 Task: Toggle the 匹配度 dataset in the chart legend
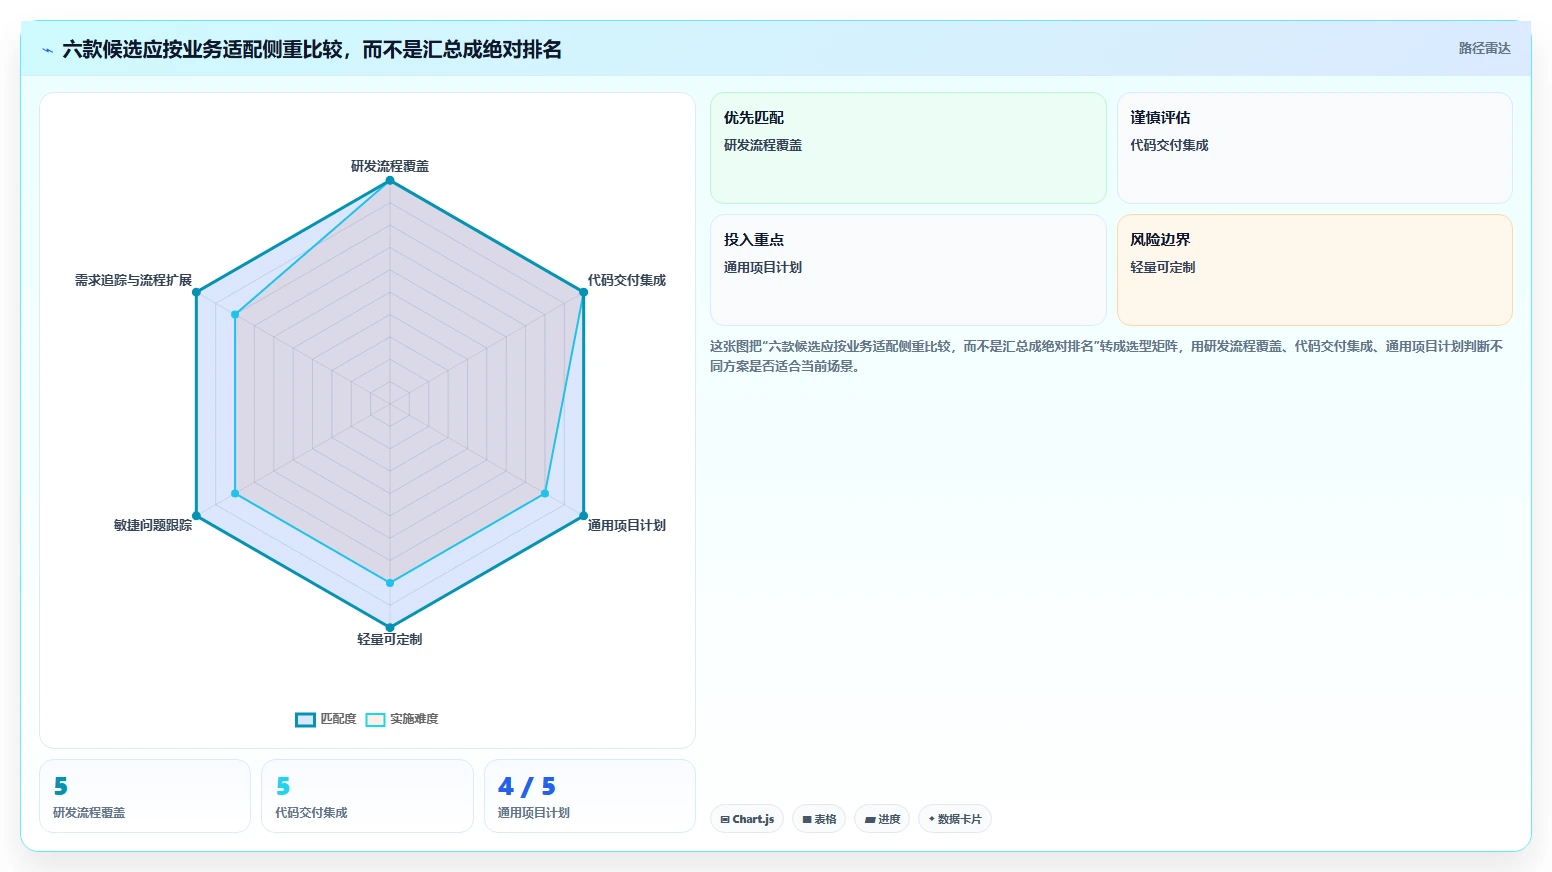[x=326, y=719]
